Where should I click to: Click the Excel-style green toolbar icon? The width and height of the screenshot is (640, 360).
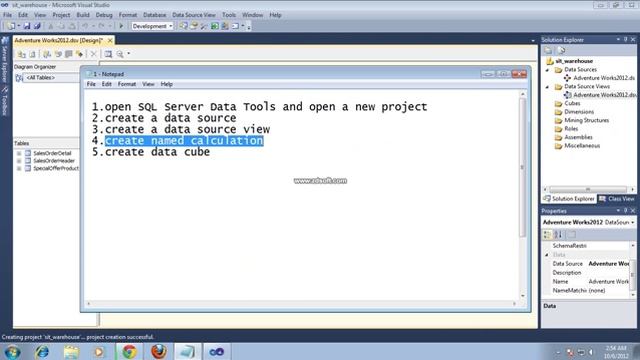click(215, 26)
